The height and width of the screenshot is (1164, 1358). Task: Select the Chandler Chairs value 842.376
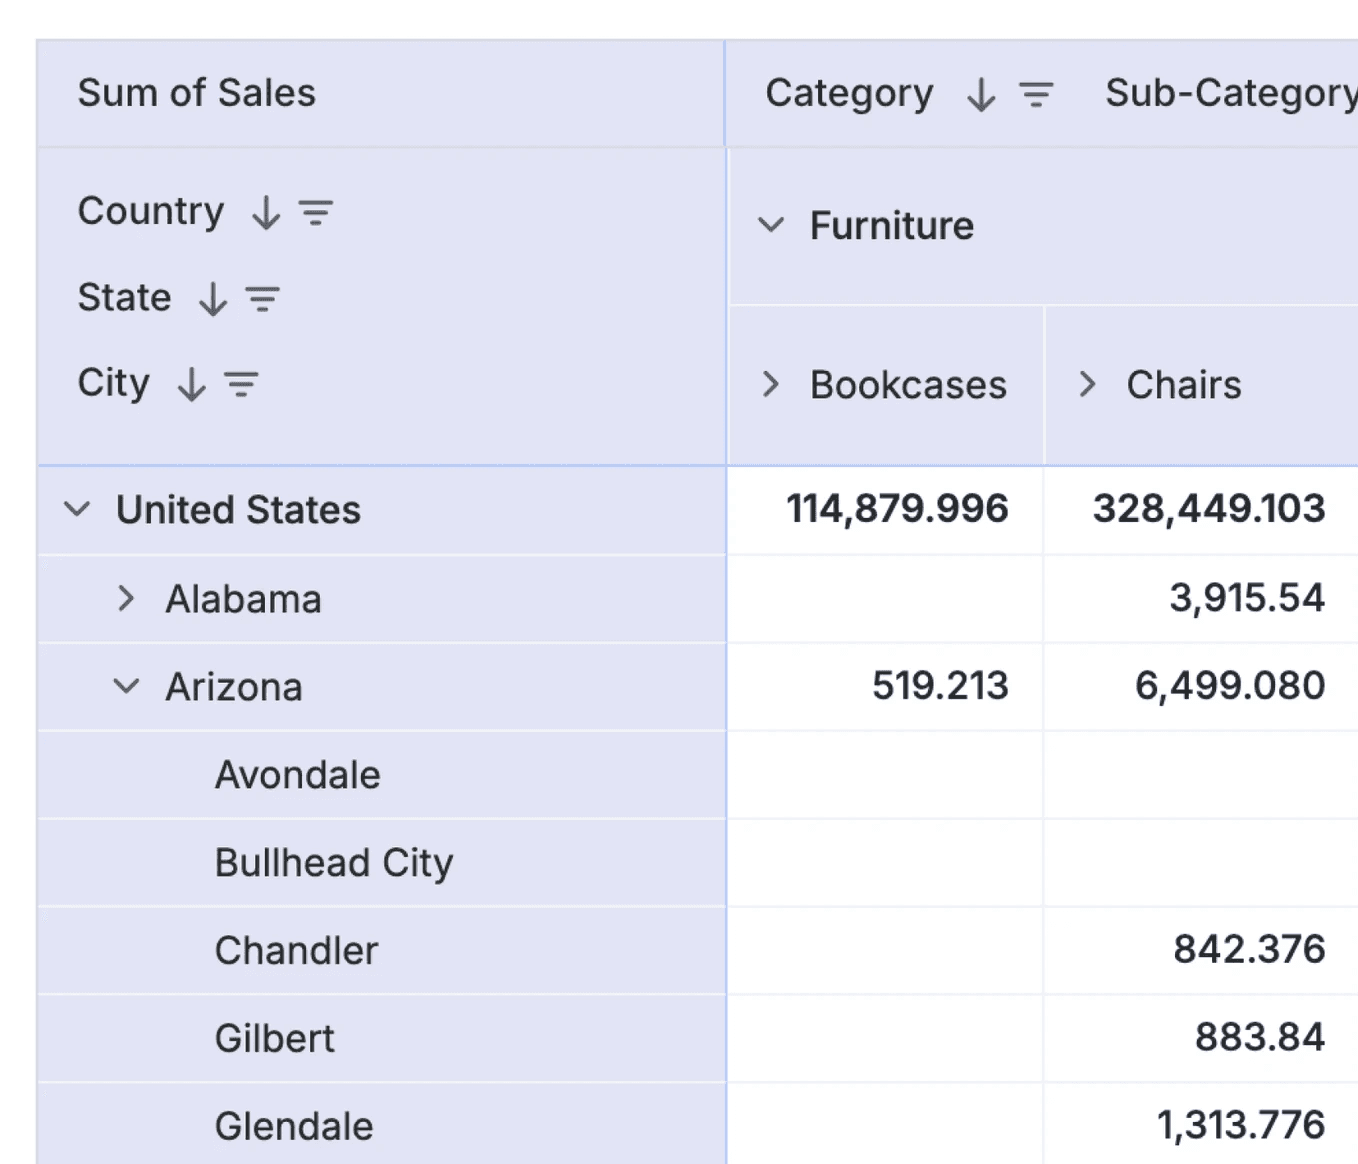click(1249, 949)
